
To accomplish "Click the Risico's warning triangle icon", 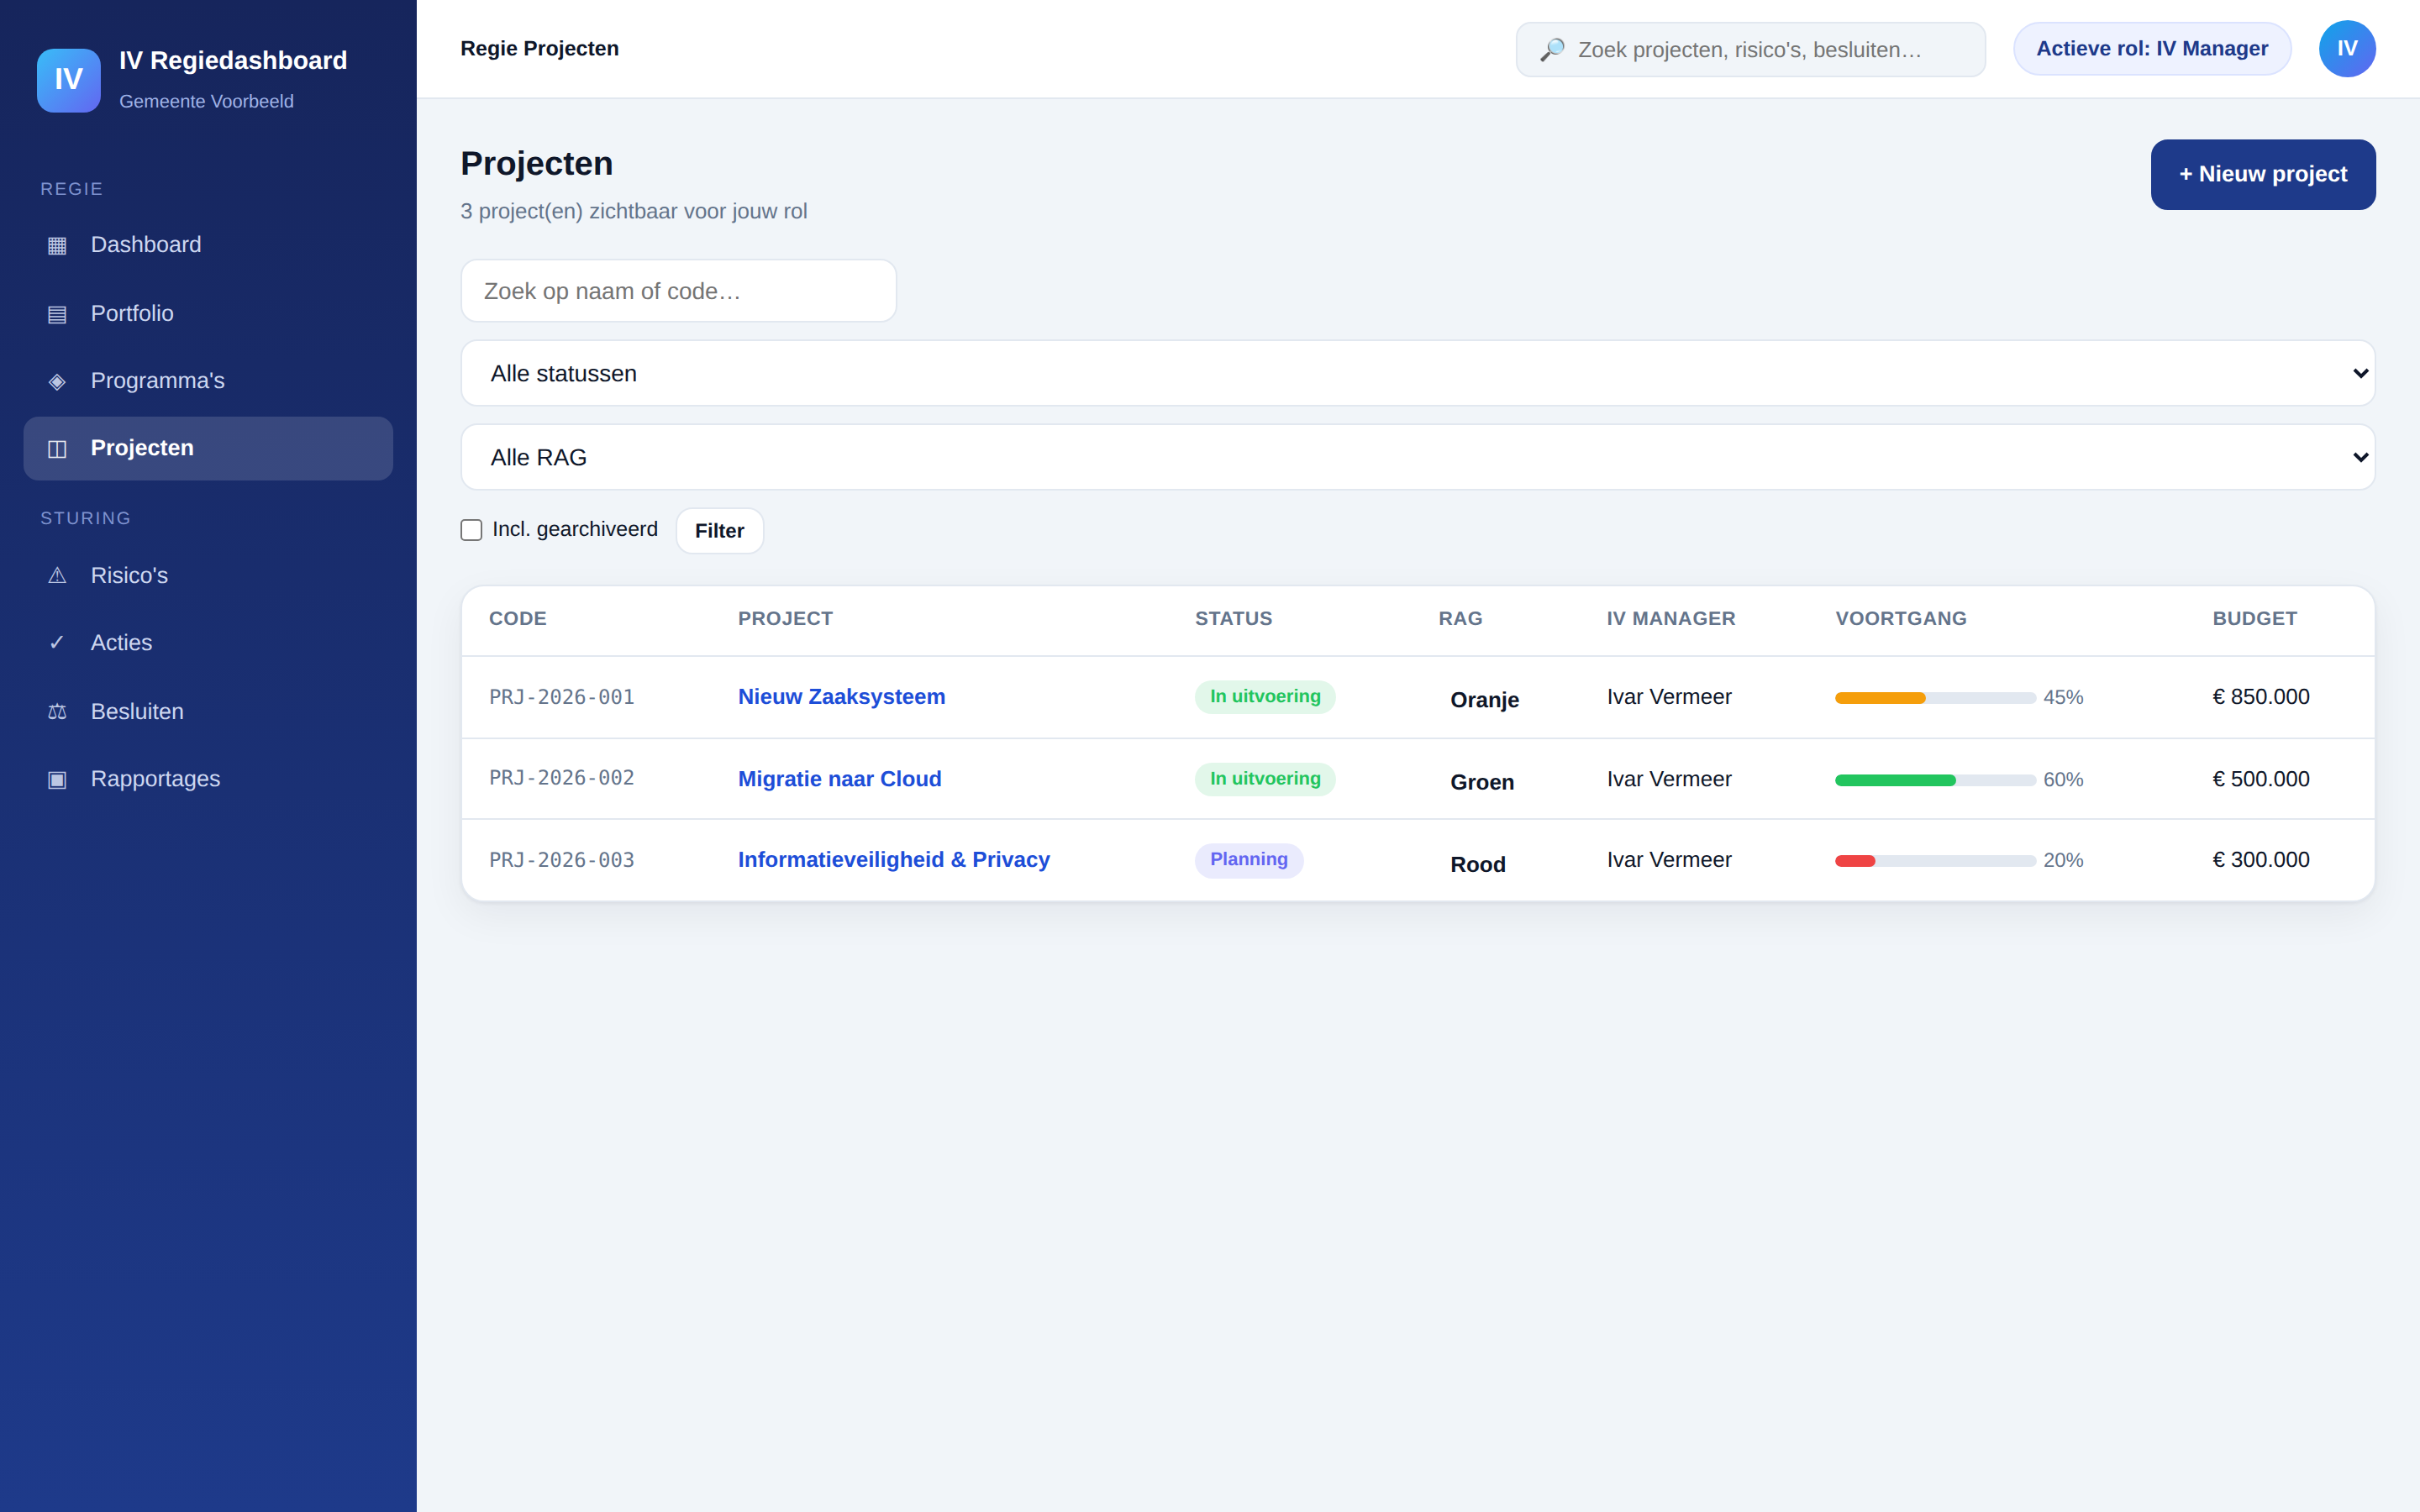I will (57, 576).
